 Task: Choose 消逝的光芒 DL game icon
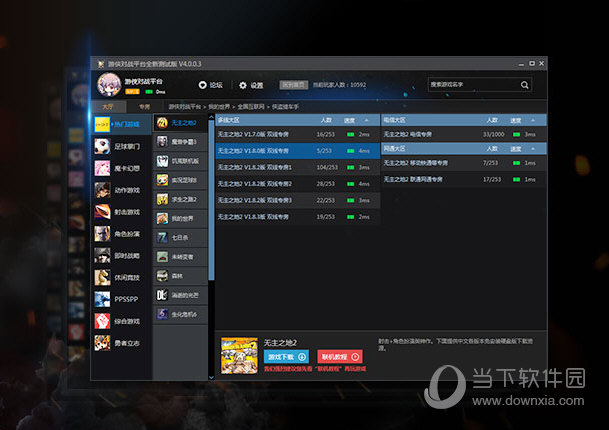point(162,295)
